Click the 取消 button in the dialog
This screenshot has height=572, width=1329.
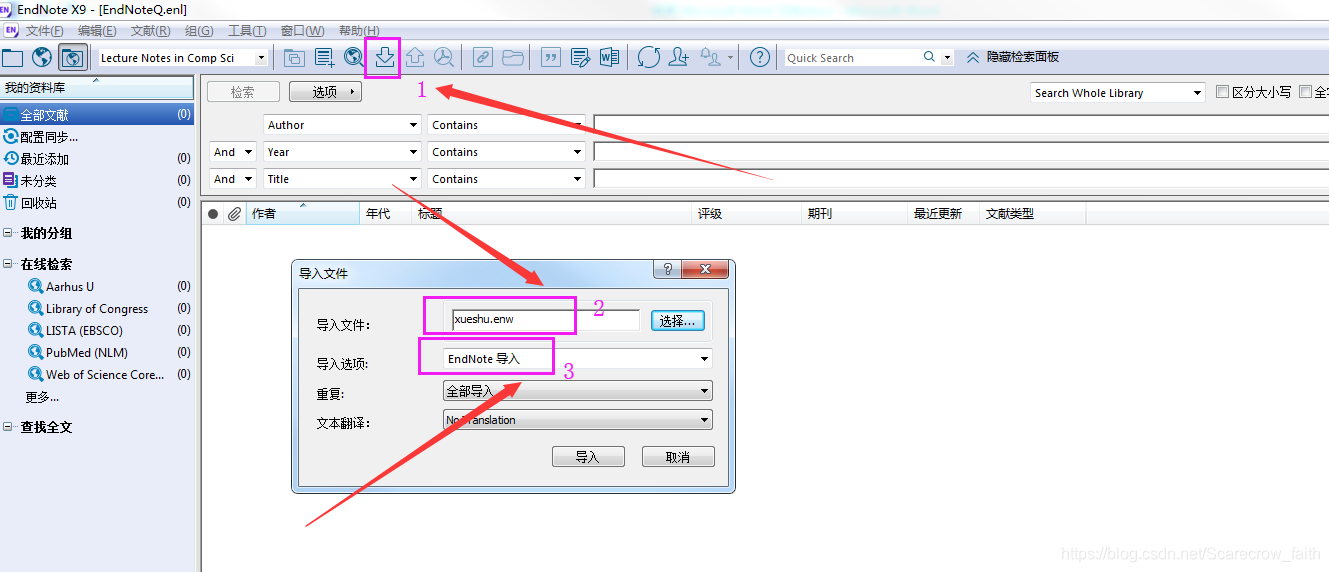point(678,457)
